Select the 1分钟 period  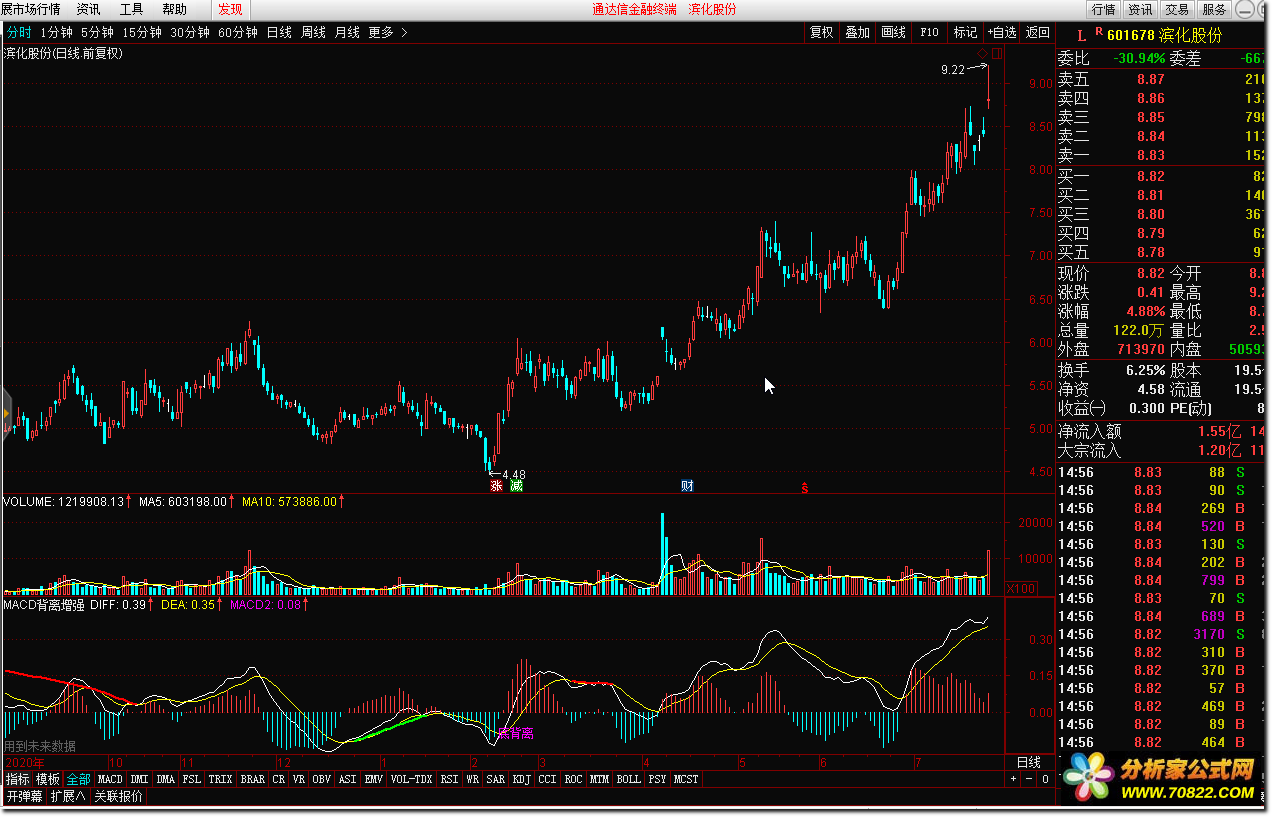pyautogui.click(x=55, y=32)
